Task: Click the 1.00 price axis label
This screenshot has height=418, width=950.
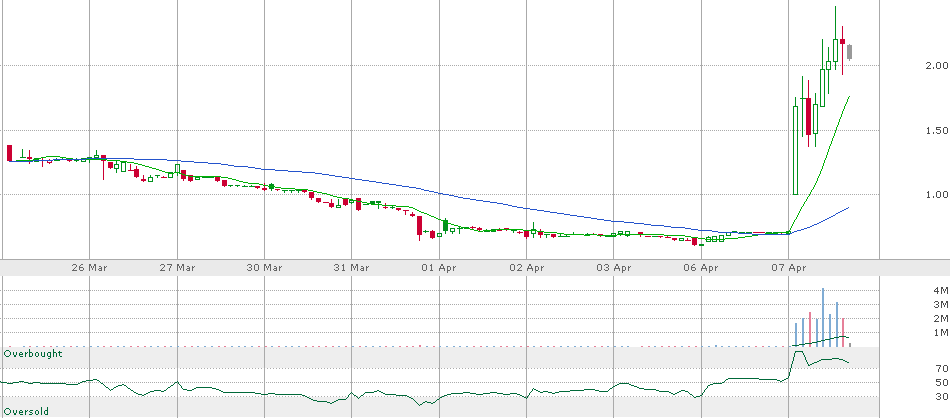Action: click(x=937, y=194)
